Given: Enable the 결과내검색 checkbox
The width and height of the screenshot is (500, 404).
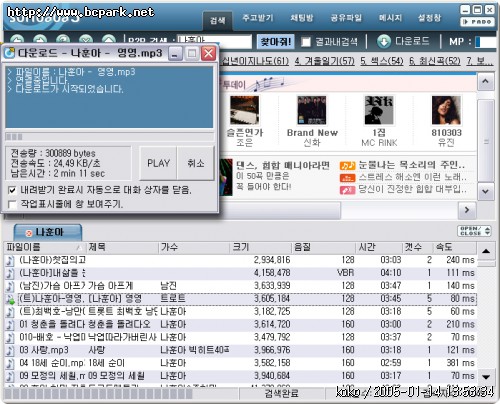Looking at the screenshot, I should point(306,42).
